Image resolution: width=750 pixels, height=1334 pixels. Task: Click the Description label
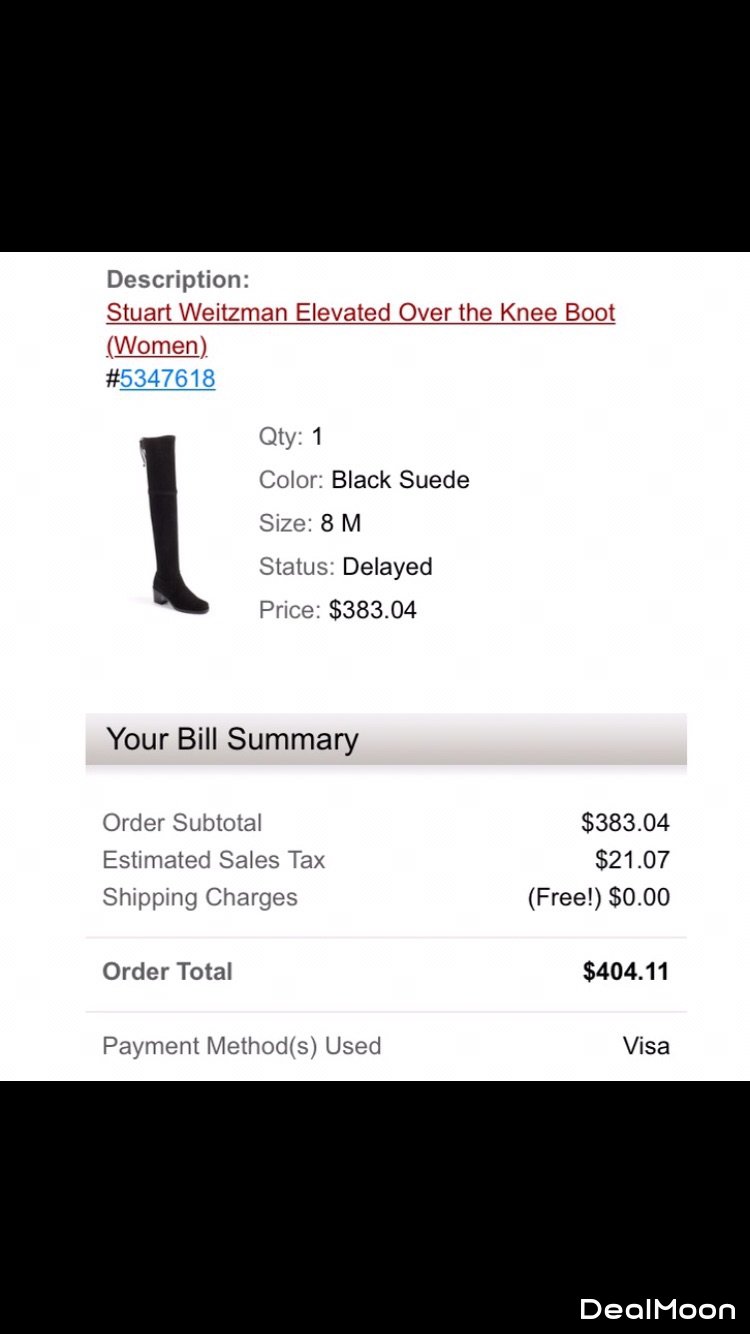(x=178, y=280)
